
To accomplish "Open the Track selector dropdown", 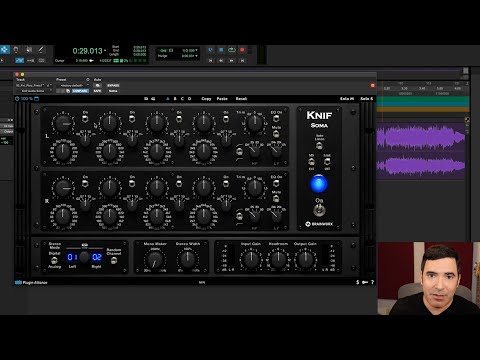I will (31, 85).
